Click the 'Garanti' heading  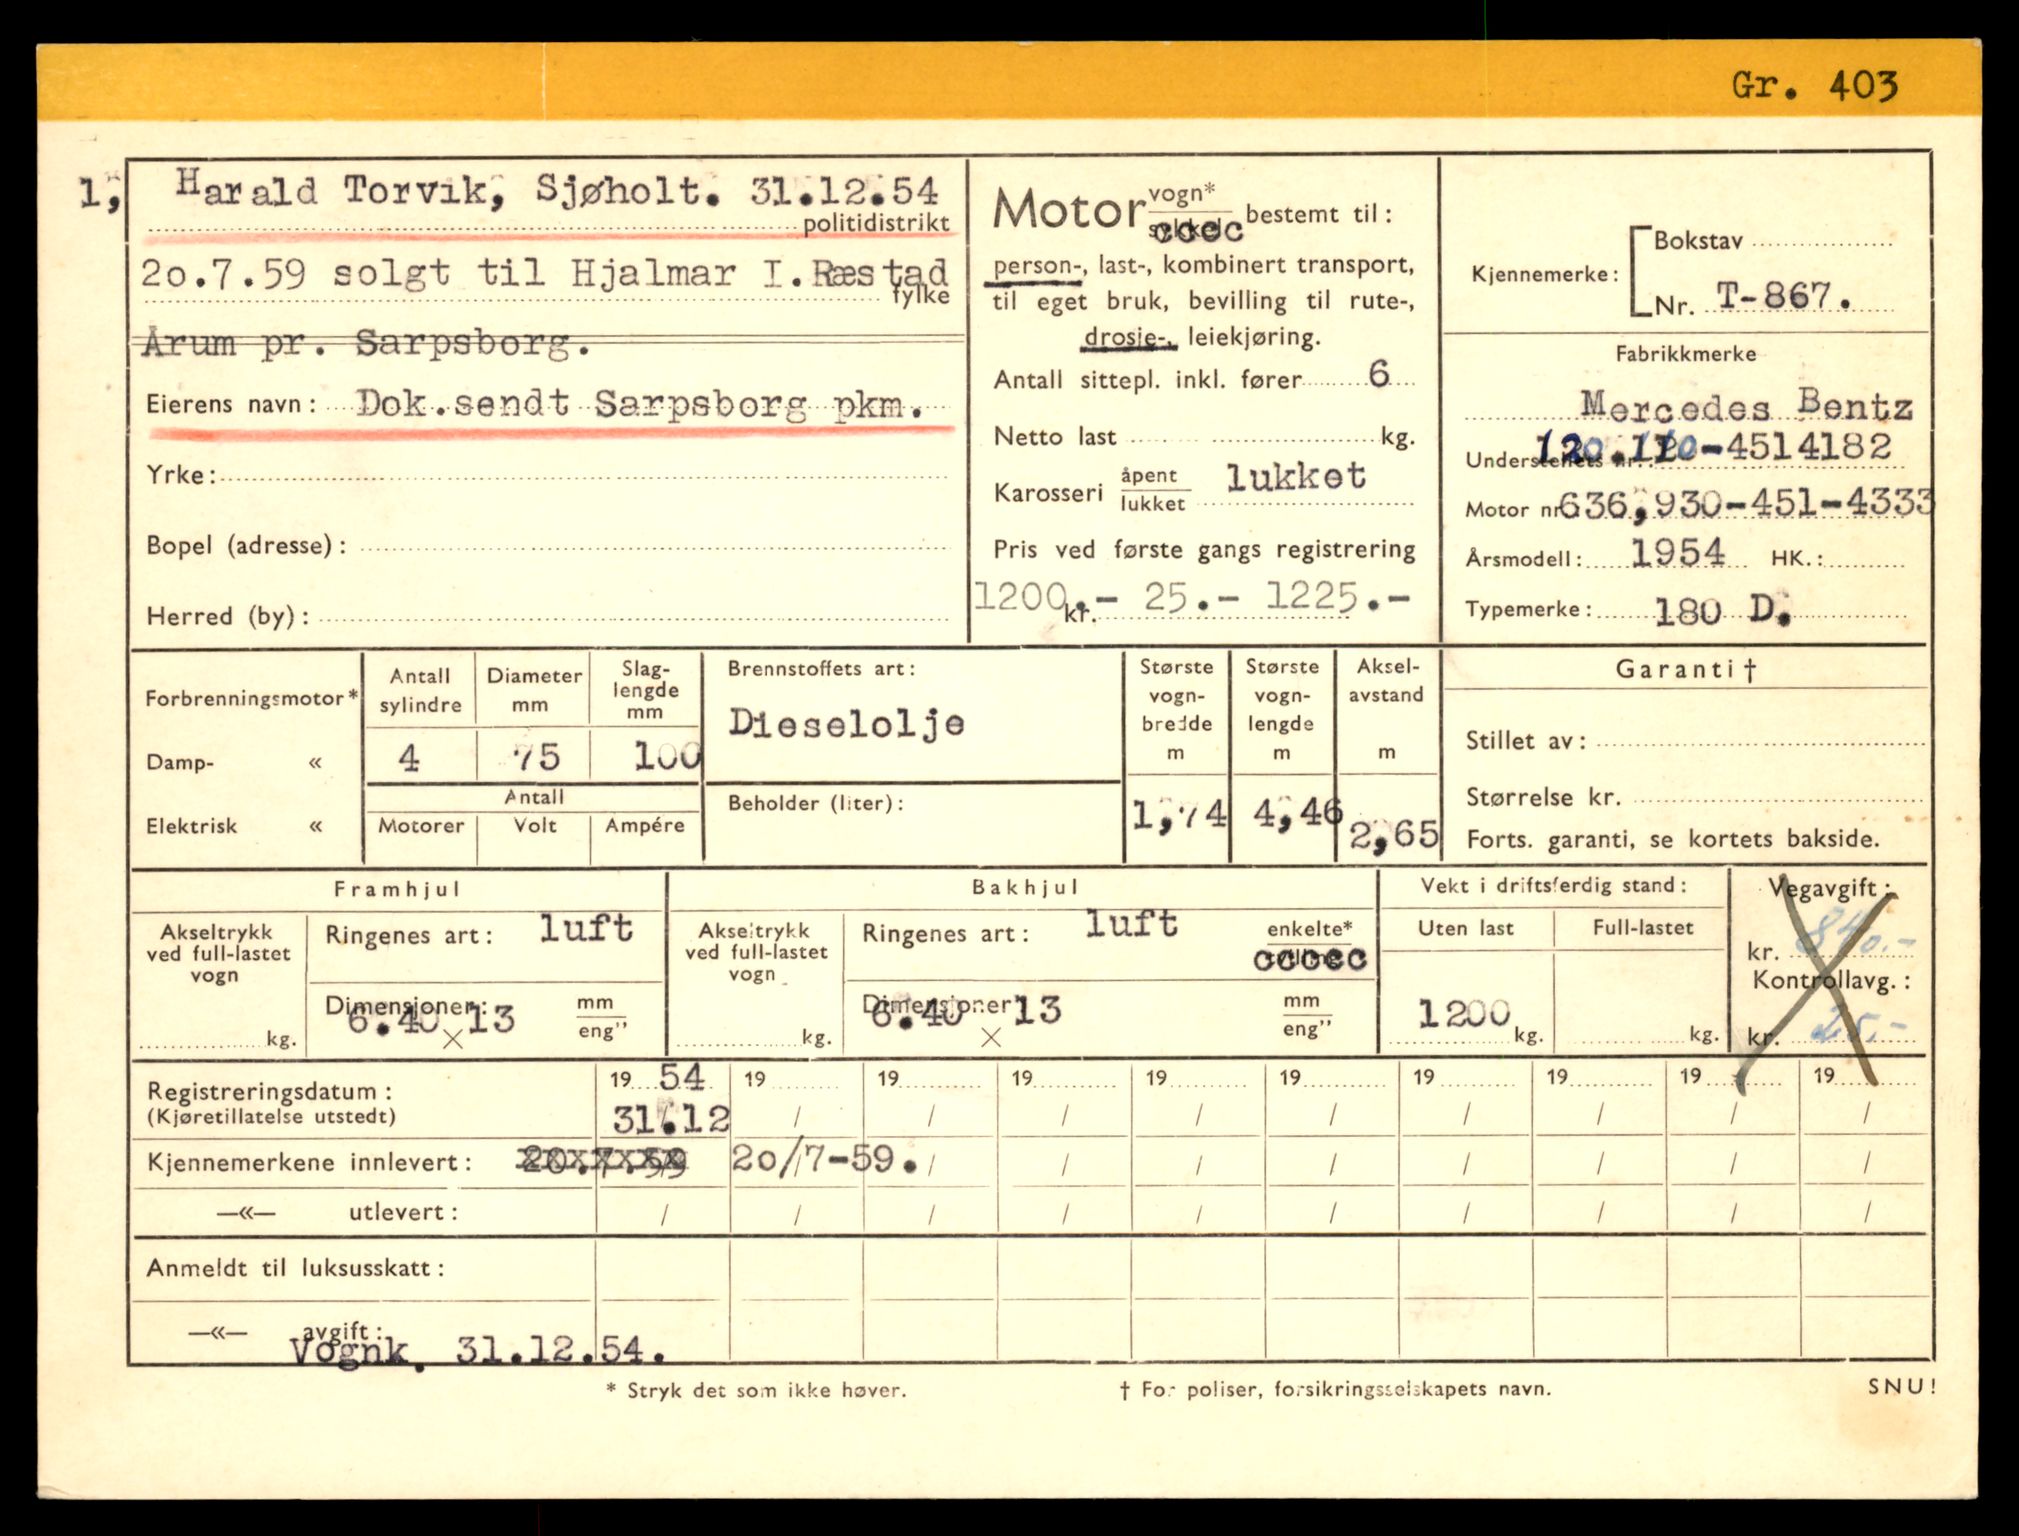click(x=1686, y=669)
